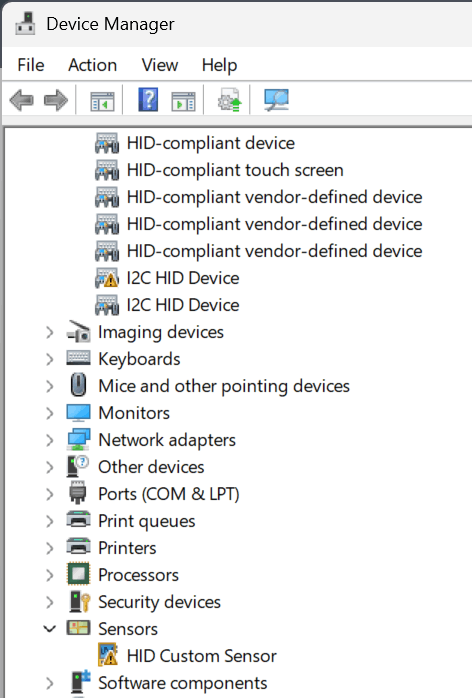The width and height of the screenshot is (472, 698).
Task: Collapse the Sensors category
Action: [x=49, y=629]
